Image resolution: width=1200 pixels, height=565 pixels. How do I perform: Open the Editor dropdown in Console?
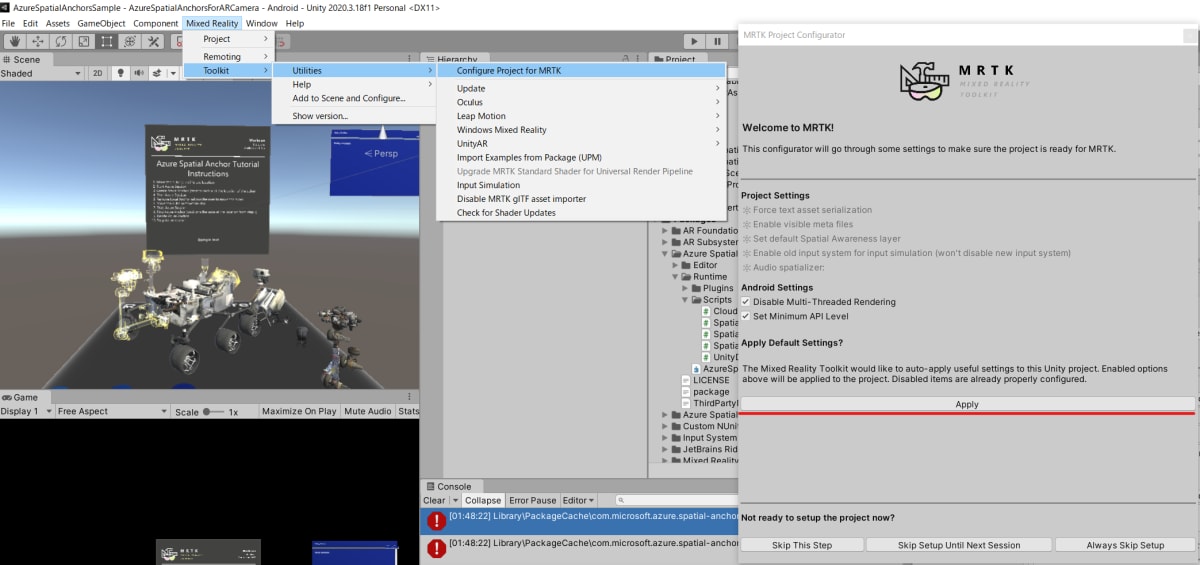pyautogui.click(x=578, y=500)
